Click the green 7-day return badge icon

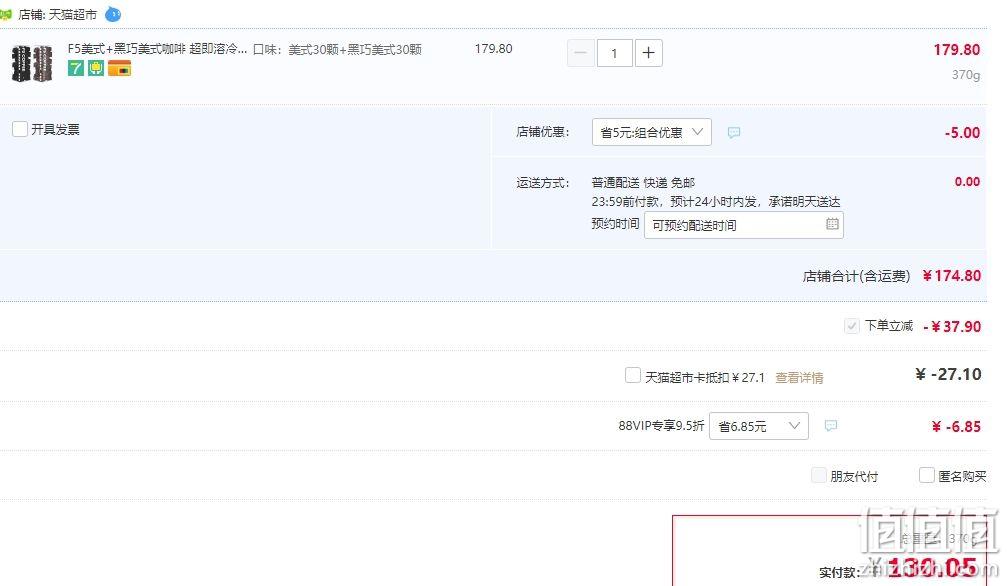pos(76,68)
